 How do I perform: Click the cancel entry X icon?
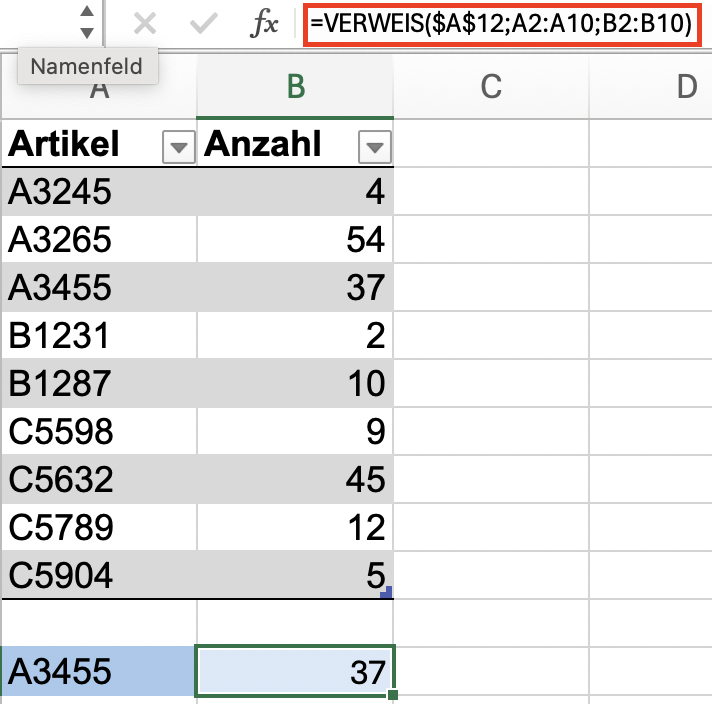(145, 23)
